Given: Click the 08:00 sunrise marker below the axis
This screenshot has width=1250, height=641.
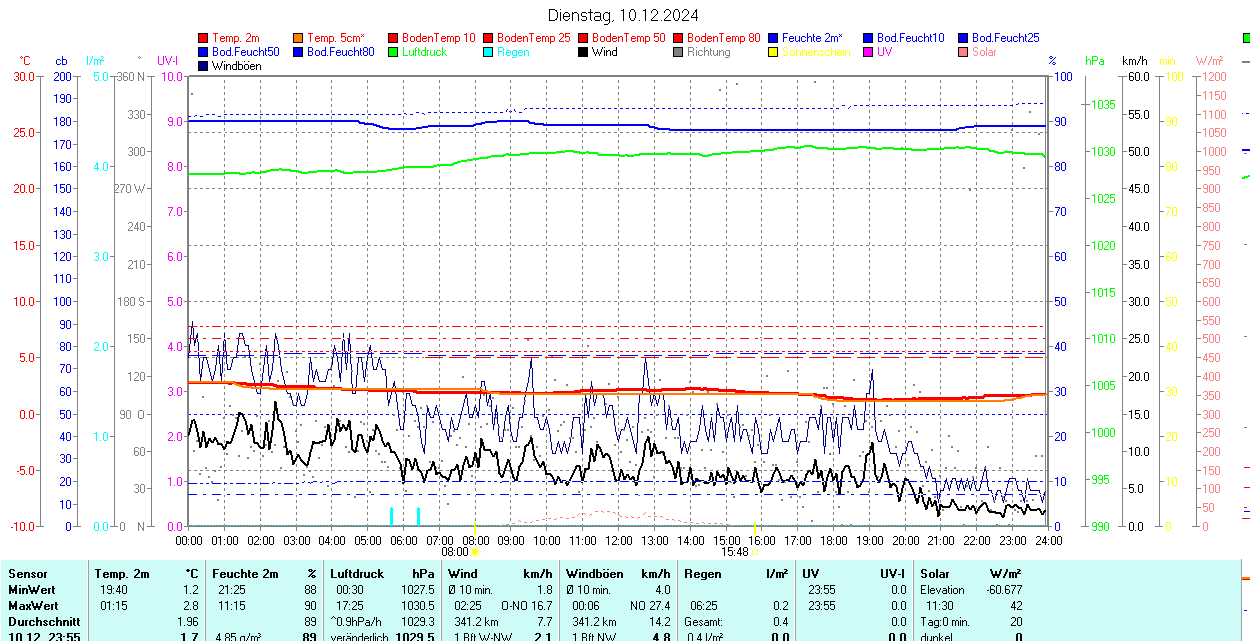Looking at the screenshot, I should coord(455,551).
